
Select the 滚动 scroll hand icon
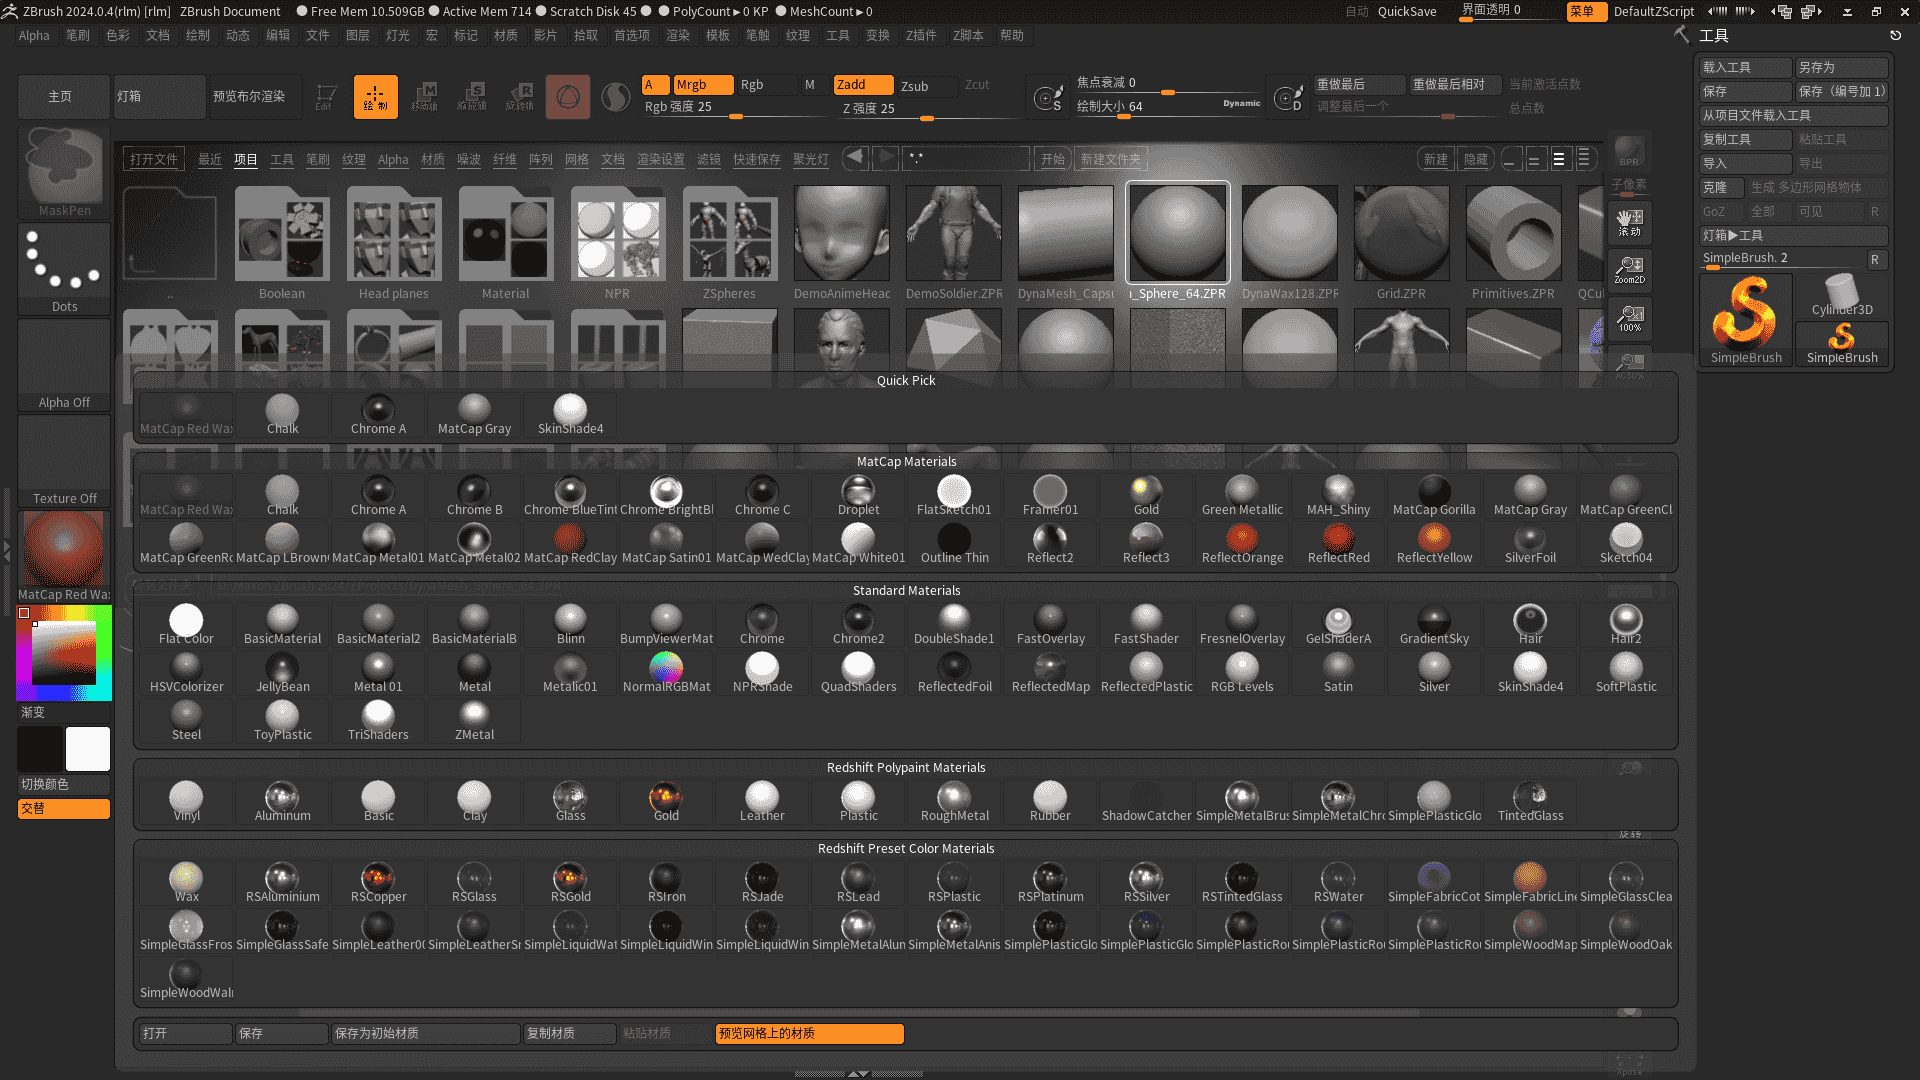pyautogui.click(x=1629, y=224)
